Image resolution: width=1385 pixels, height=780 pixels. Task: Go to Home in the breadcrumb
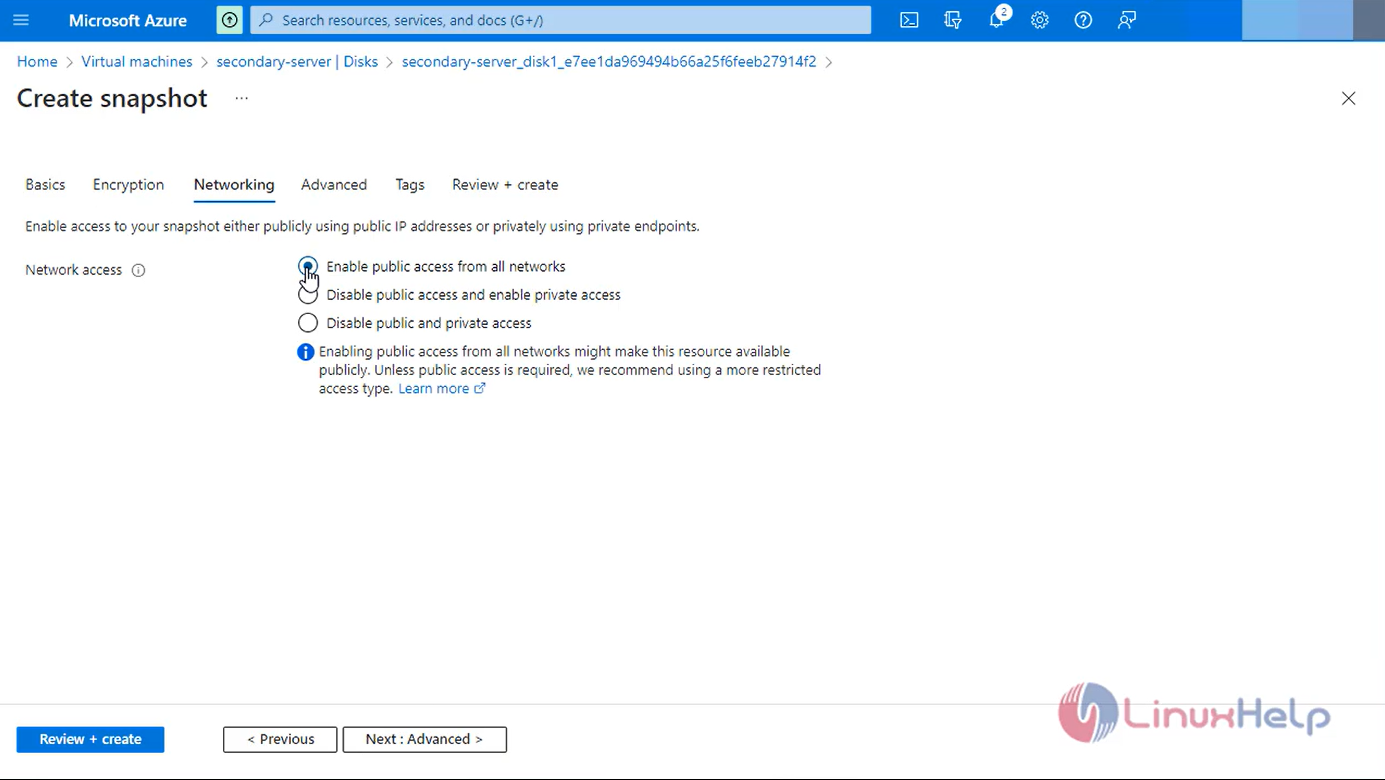[x=37, y=62]
